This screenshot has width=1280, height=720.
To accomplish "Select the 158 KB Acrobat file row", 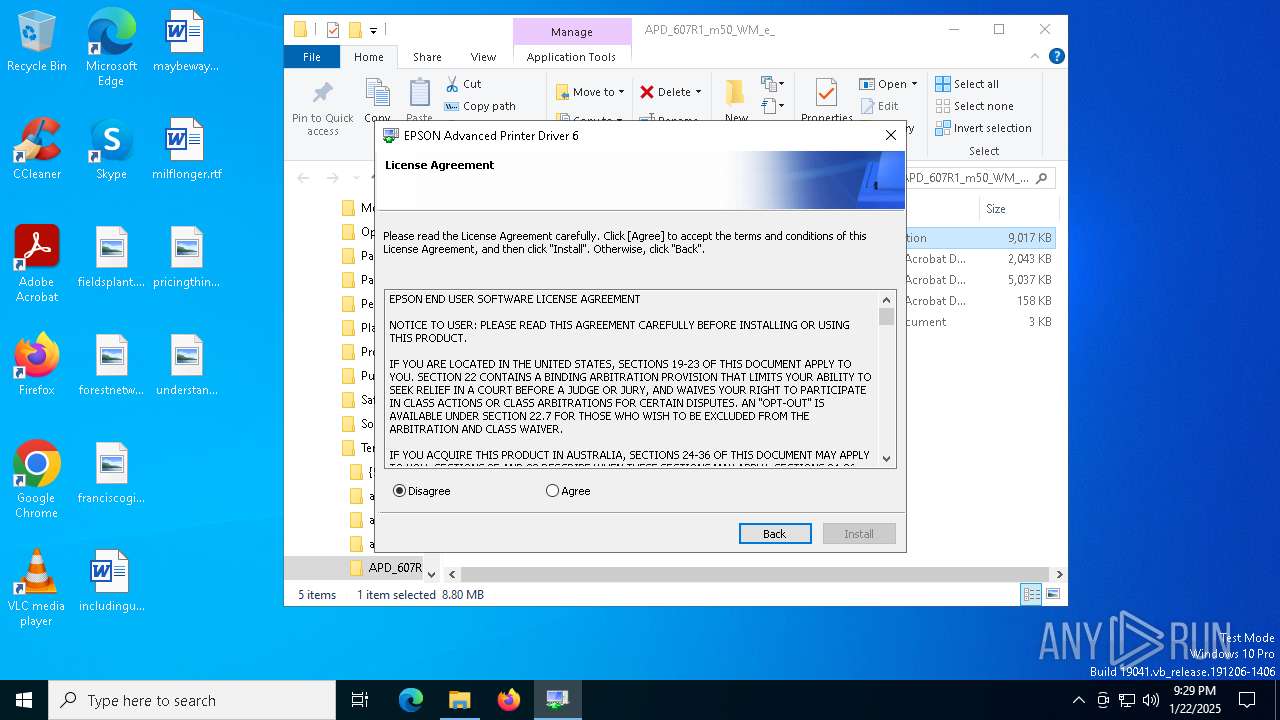I will [x=979, y=301].
